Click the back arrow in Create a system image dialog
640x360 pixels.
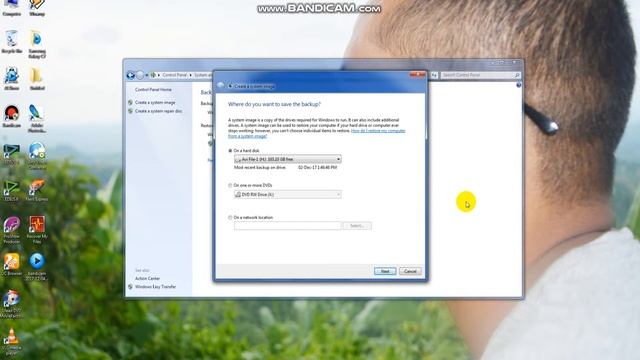(x=221, y=85)
